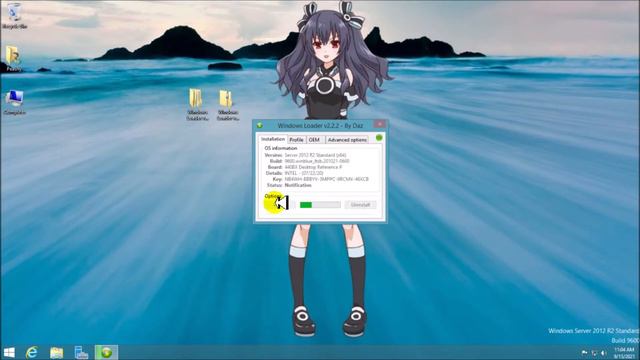The image size is (640, 360).
Task: Click the 'OS information' group label
Action: [281, 148]
